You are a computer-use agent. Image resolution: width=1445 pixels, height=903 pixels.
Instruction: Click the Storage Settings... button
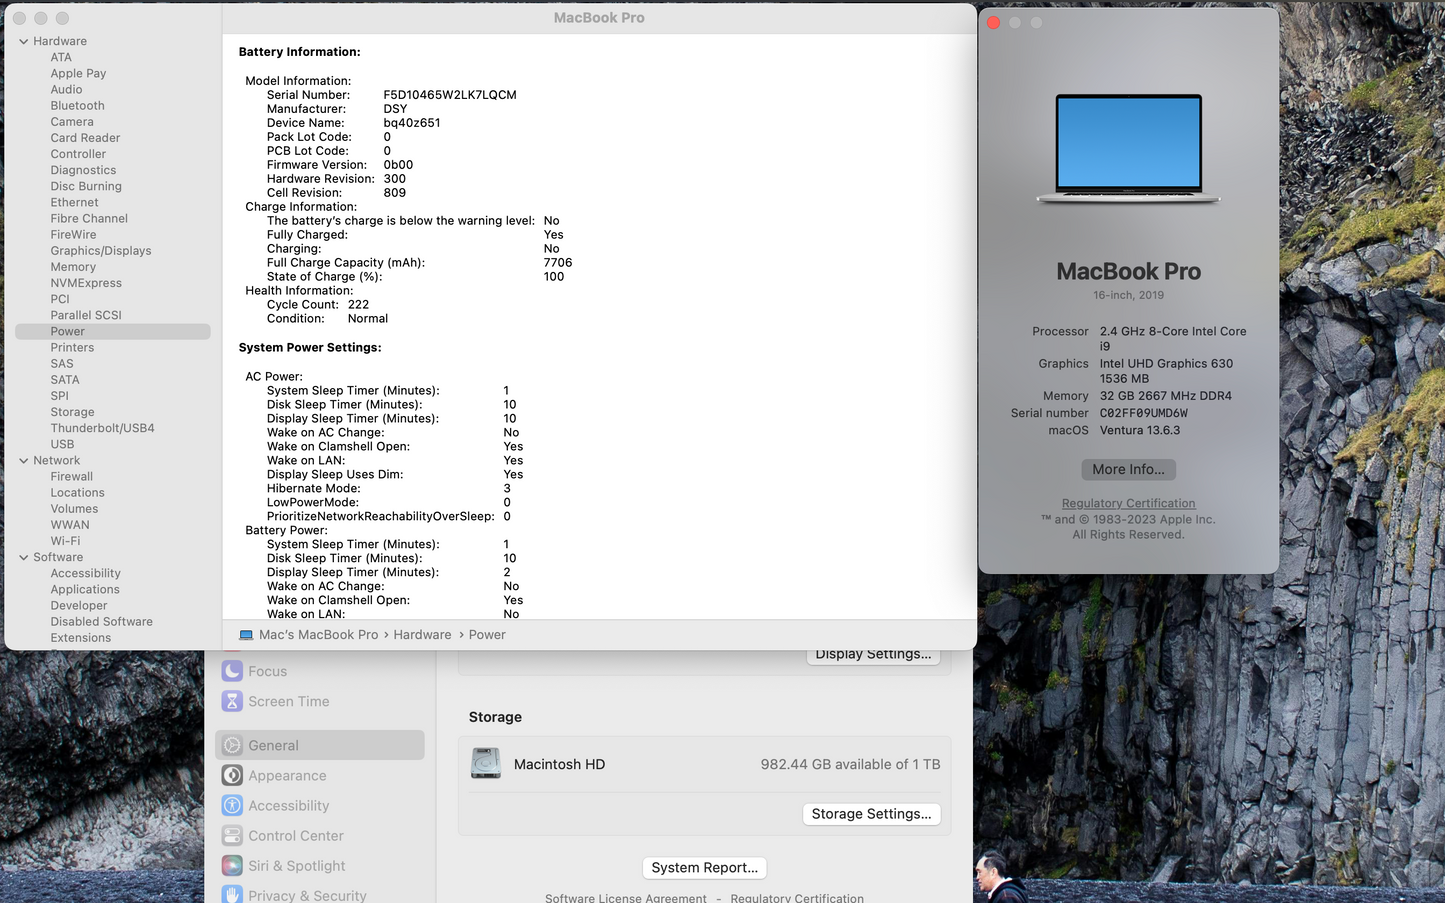[x=871, y=814]
